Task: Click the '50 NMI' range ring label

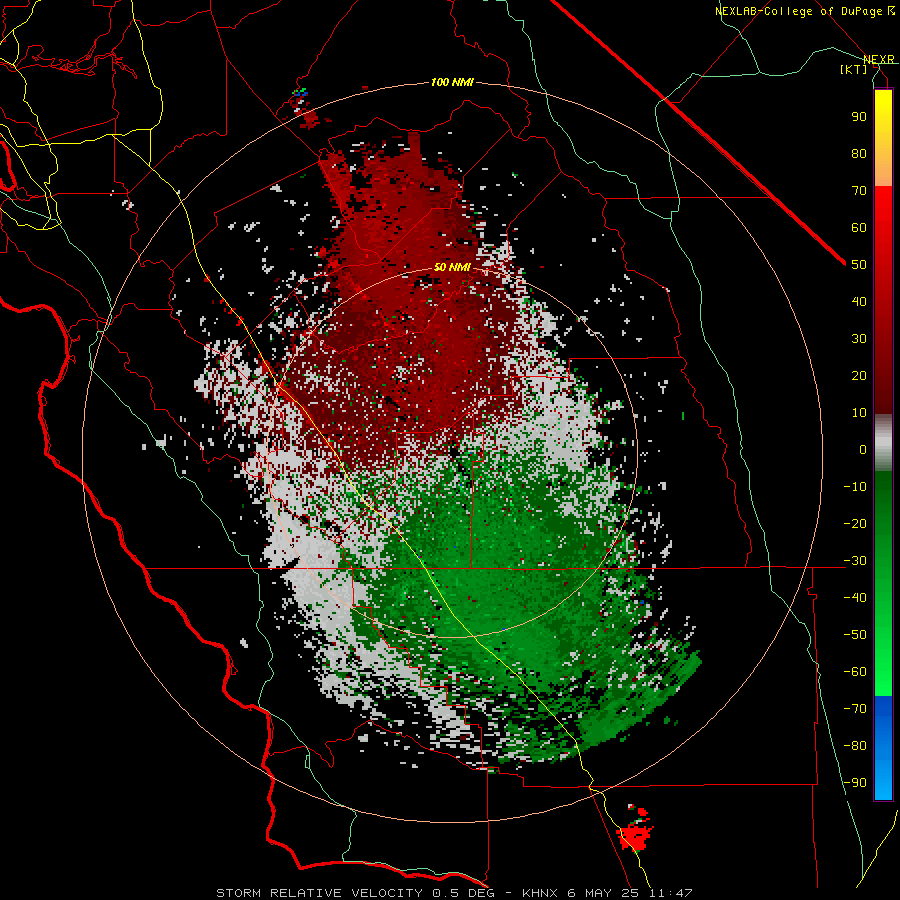Action: (x=452, y=267)
